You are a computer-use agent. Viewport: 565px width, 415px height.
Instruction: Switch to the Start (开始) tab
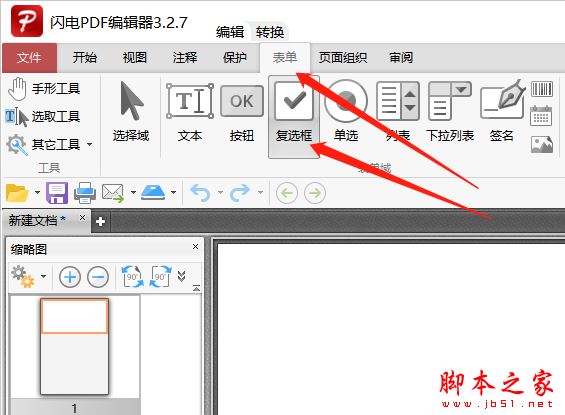click(85, 58)
